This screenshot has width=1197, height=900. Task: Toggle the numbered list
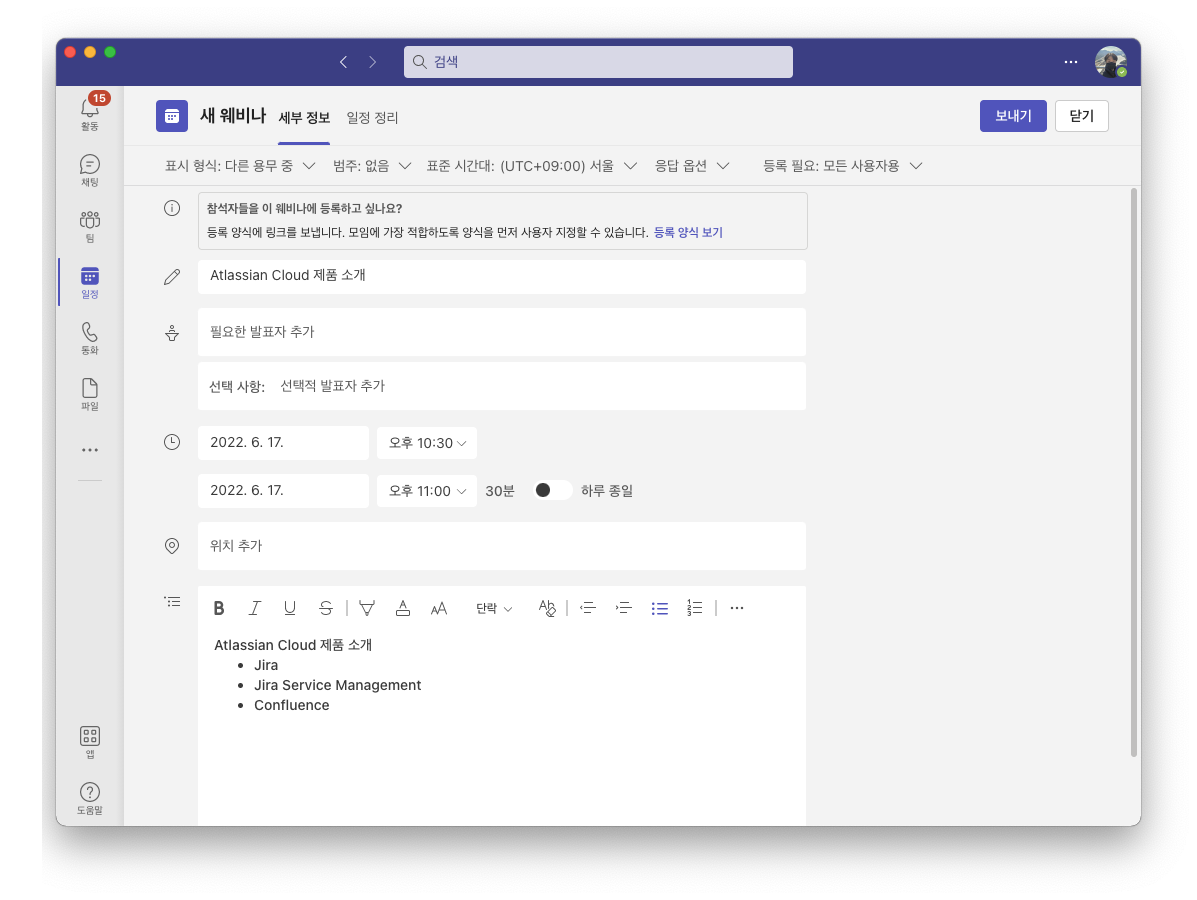click(695, 608)
